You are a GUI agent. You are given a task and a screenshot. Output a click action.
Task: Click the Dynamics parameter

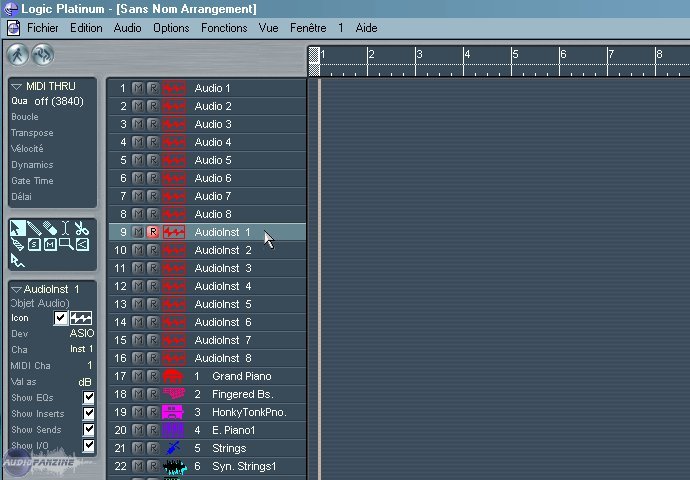(x=32, y=165)
